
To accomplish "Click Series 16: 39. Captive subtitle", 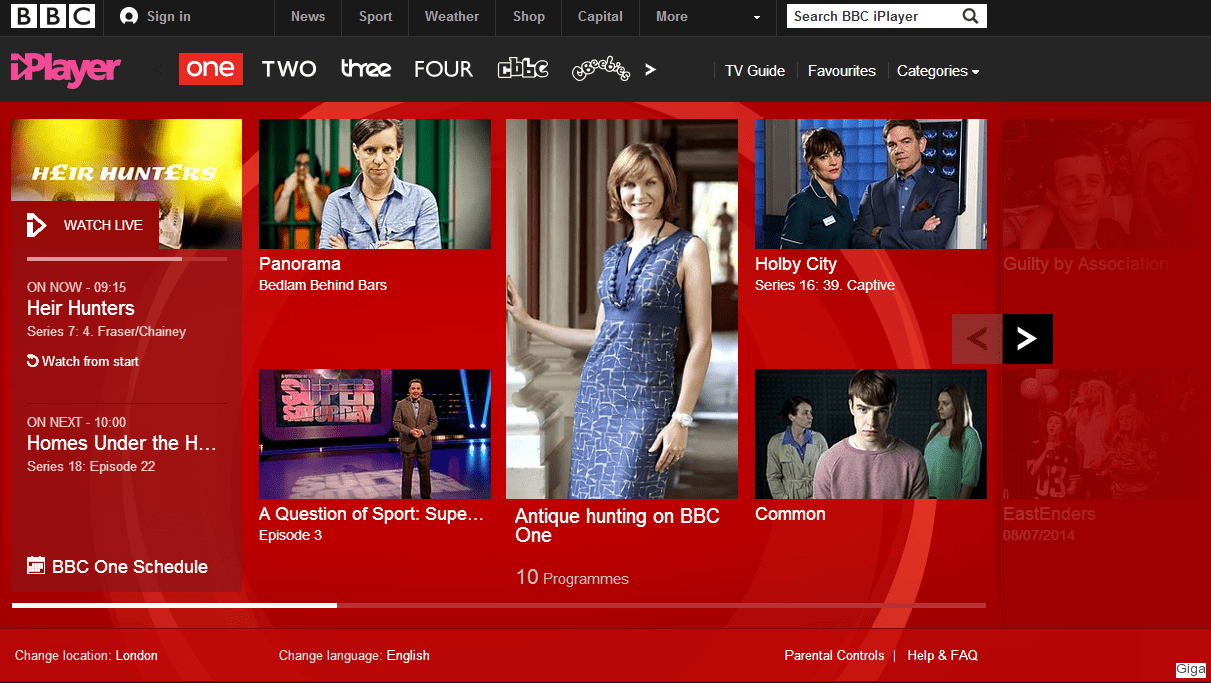I will (825, 285).
